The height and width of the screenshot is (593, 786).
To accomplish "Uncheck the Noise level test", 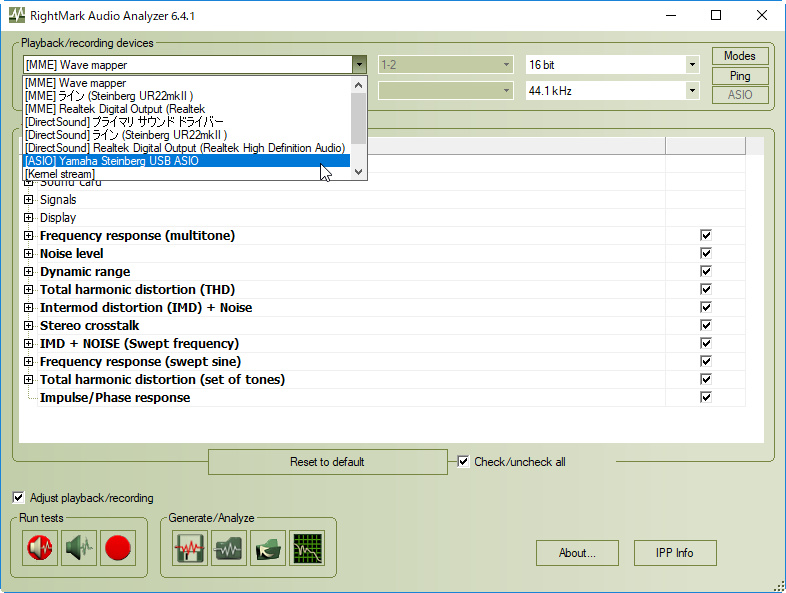I will 706,253.
